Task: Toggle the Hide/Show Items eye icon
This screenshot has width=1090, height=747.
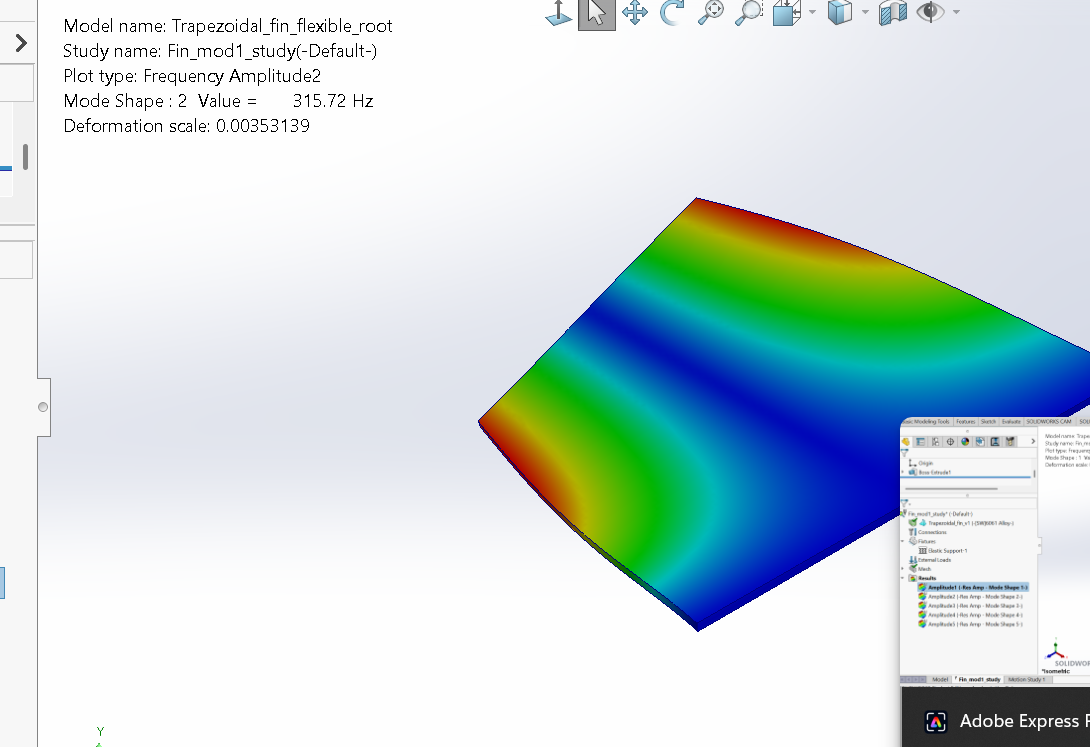Action: (930, 12)
